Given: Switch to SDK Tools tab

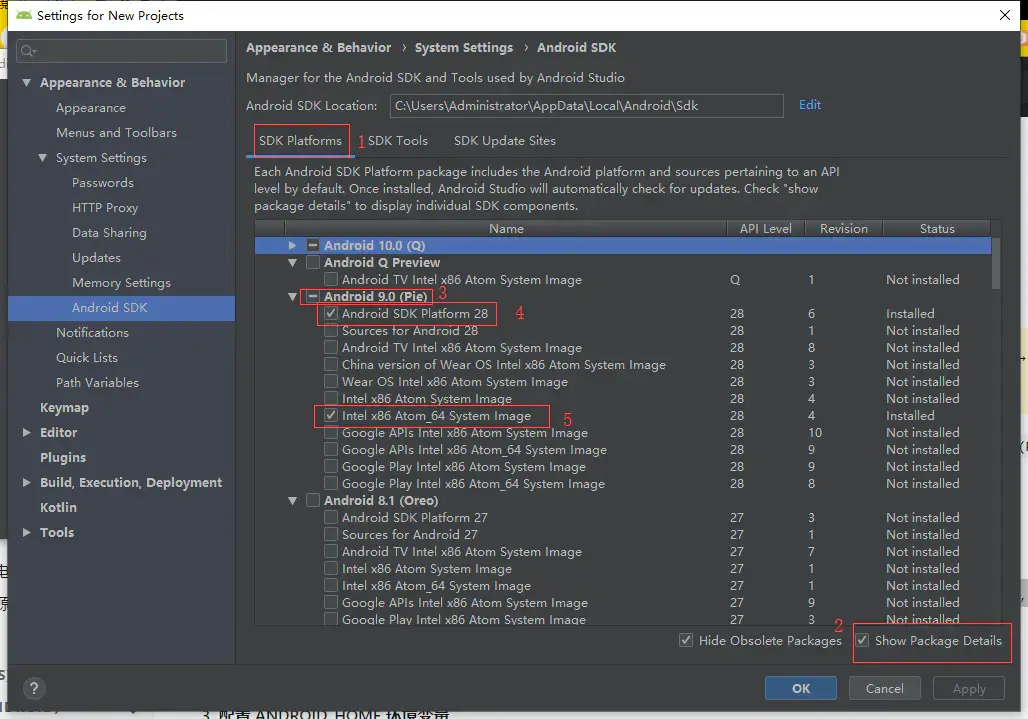Looking at the screenshot, I should 397,141.
